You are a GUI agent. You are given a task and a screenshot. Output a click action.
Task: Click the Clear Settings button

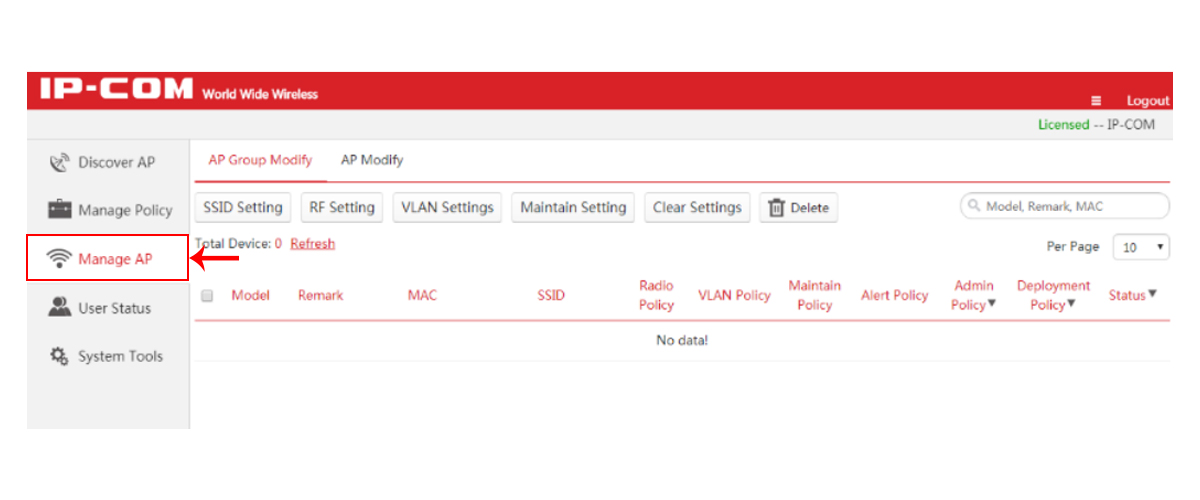pyautogui.click(x=697, y=207)
